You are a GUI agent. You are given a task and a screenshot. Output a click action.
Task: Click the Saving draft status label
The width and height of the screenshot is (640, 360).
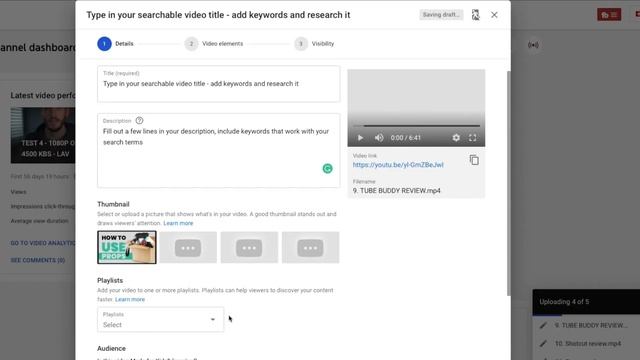(441, 15)
